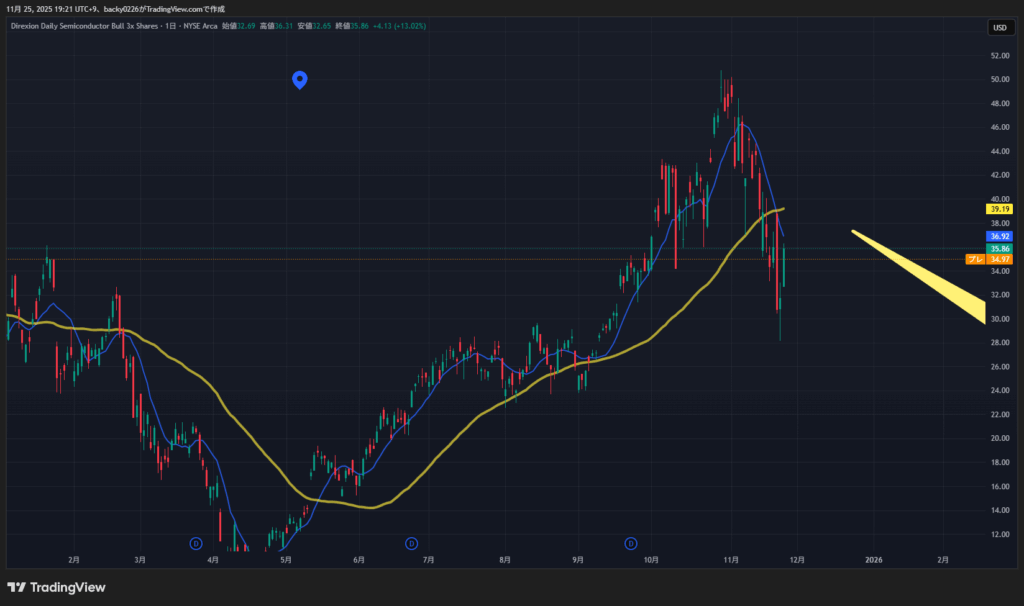Open the USD currency selector
Image resolution: width=1024 pixels, height=606 pixels.
tap(999, 27)
